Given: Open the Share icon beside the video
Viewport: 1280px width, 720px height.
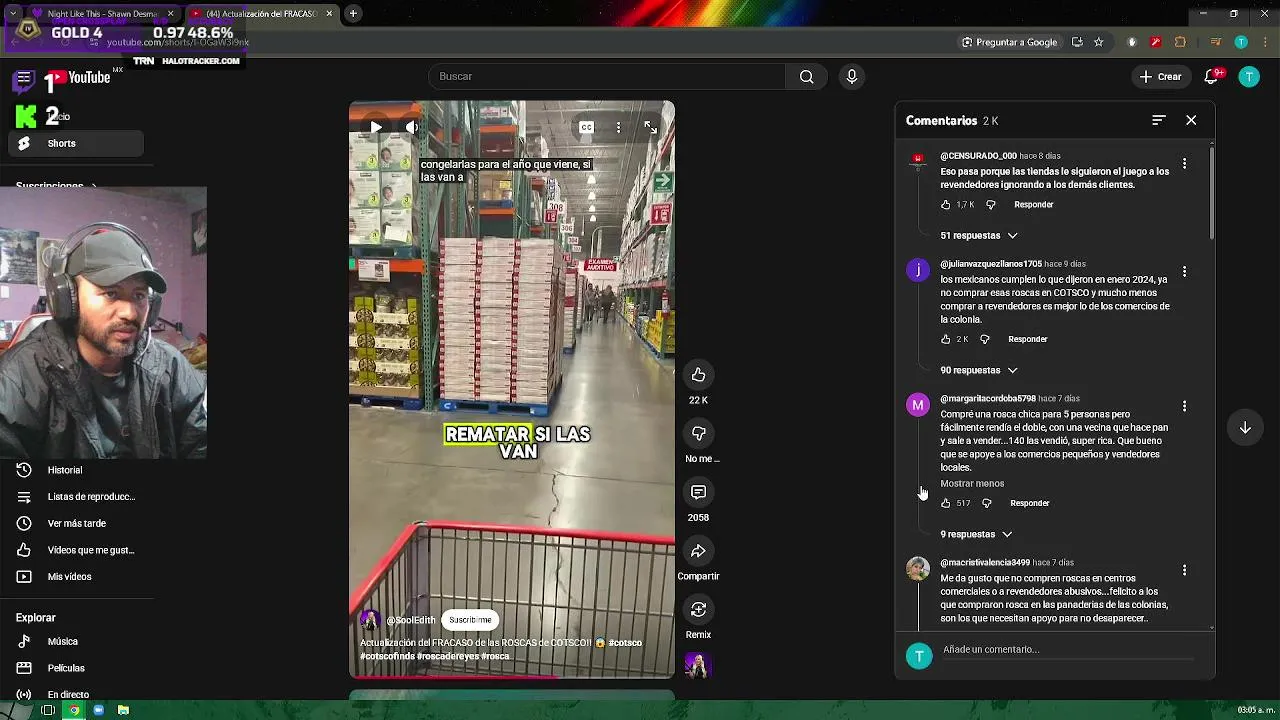Looking at the screenshot, I should [698, 551].
